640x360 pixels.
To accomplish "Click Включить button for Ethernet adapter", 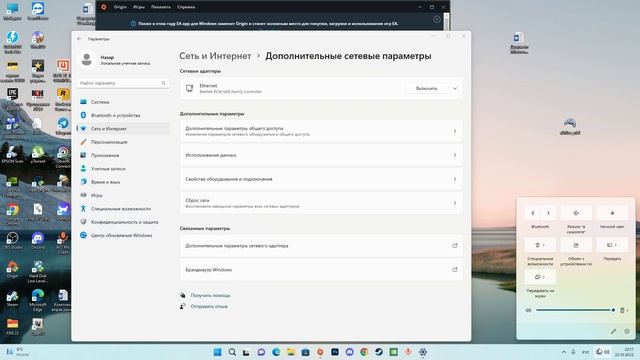I will 427,89.
